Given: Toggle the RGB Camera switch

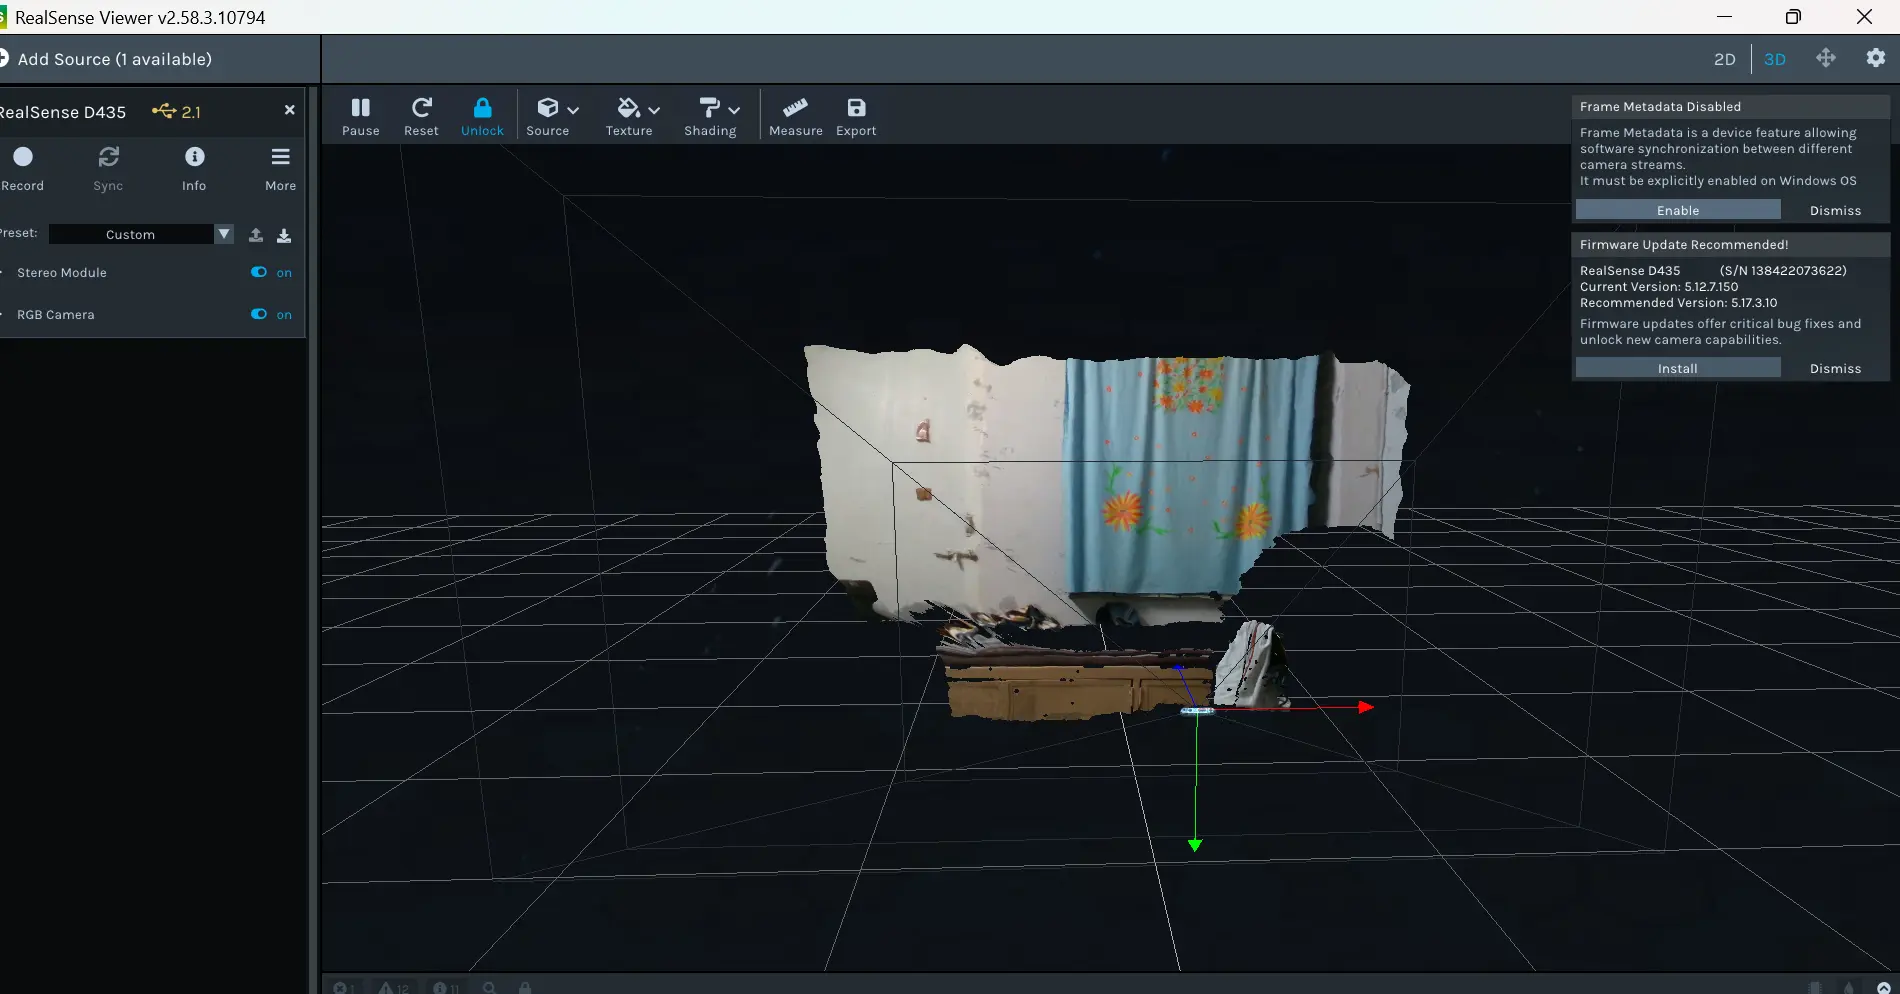Looking at the screenshot, I should [259, 314].
